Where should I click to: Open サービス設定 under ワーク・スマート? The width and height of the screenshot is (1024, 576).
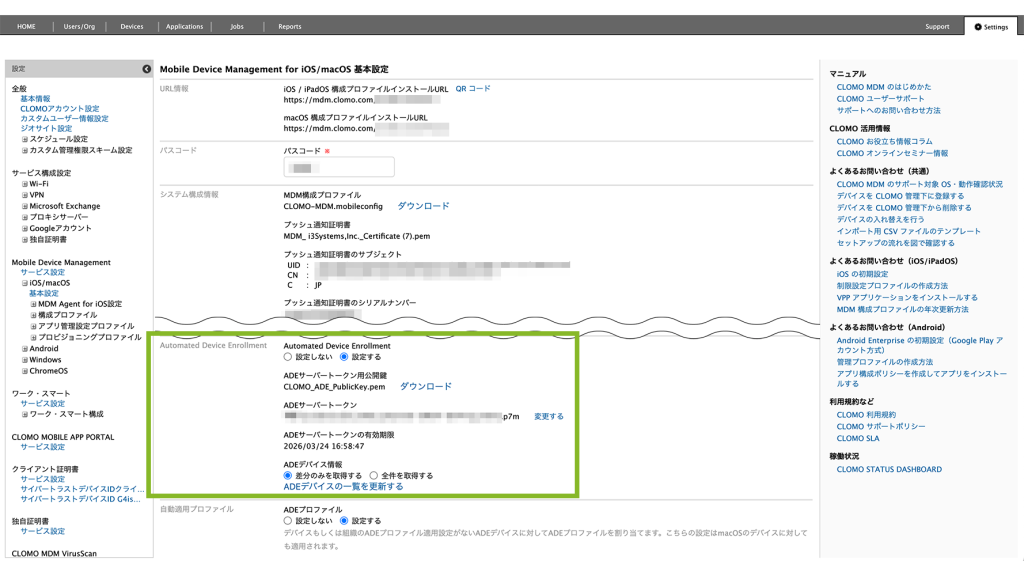(42, 404)
